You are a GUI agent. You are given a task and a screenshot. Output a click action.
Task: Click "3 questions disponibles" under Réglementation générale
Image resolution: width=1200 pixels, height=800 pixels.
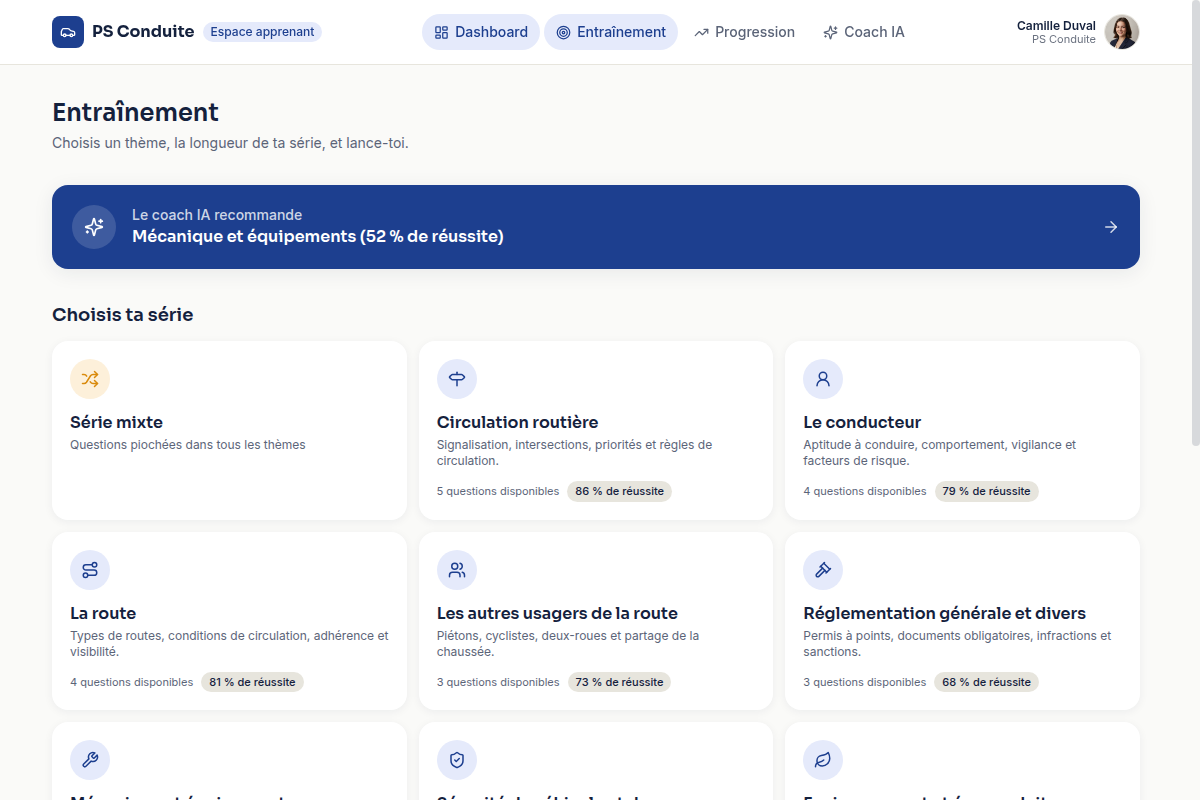click(865, 682)
